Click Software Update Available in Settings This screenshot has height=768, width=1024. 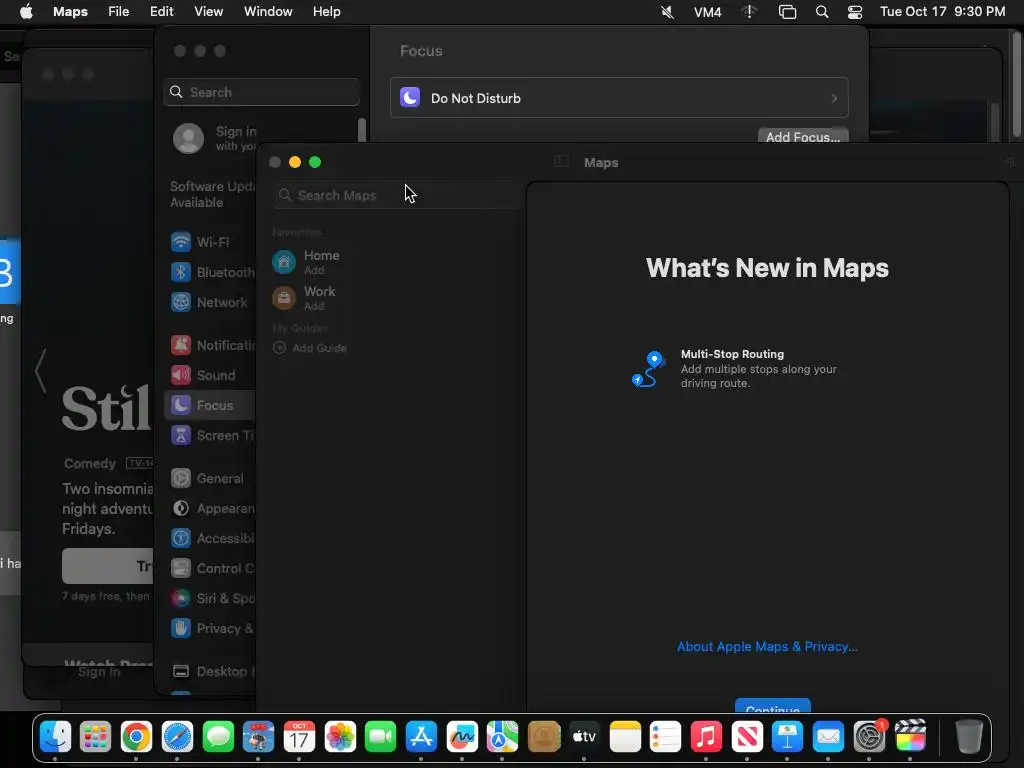coord(212,195)
